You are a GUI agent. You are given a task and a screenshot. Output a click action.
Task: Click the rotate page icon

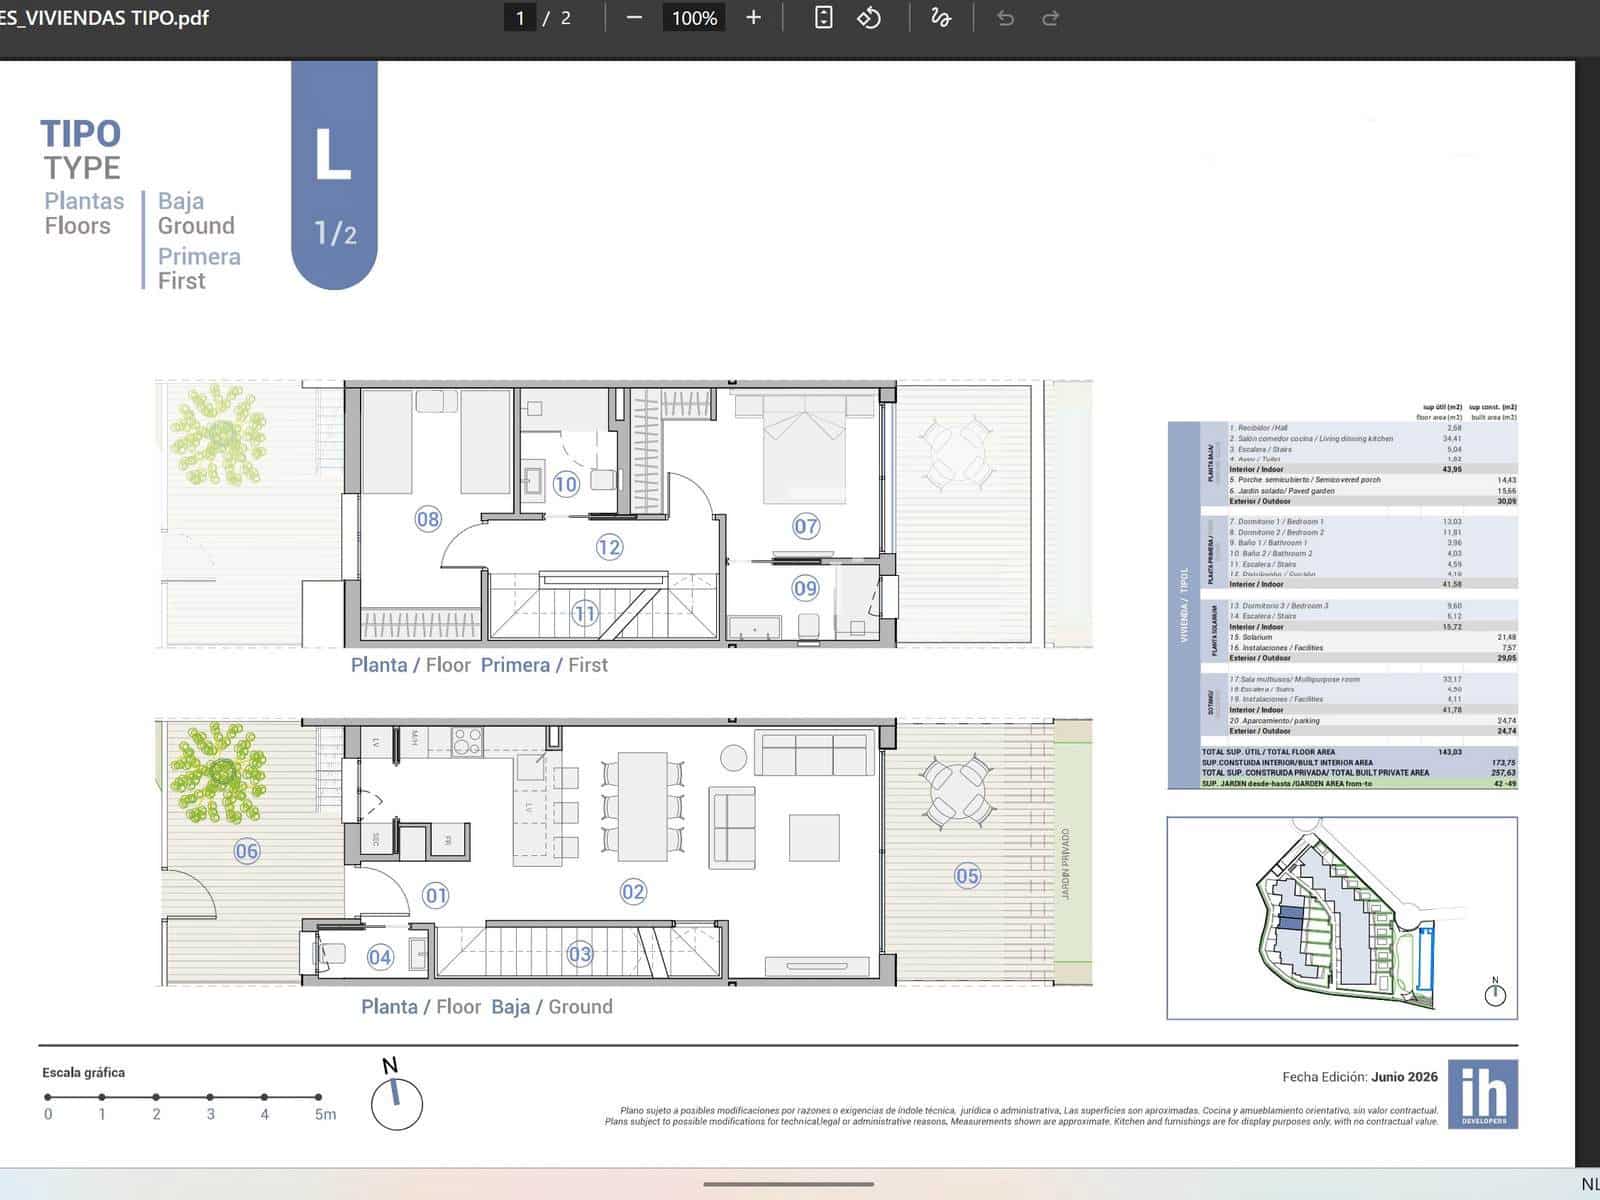pyautogui.click(x=869, y=18)
